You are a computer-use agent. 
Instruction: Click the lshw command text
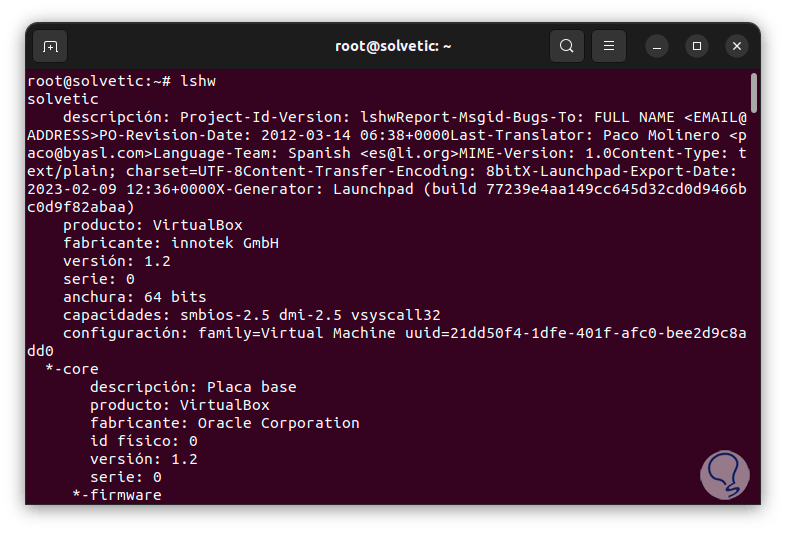pyautogui.click(x=197, y=81)
